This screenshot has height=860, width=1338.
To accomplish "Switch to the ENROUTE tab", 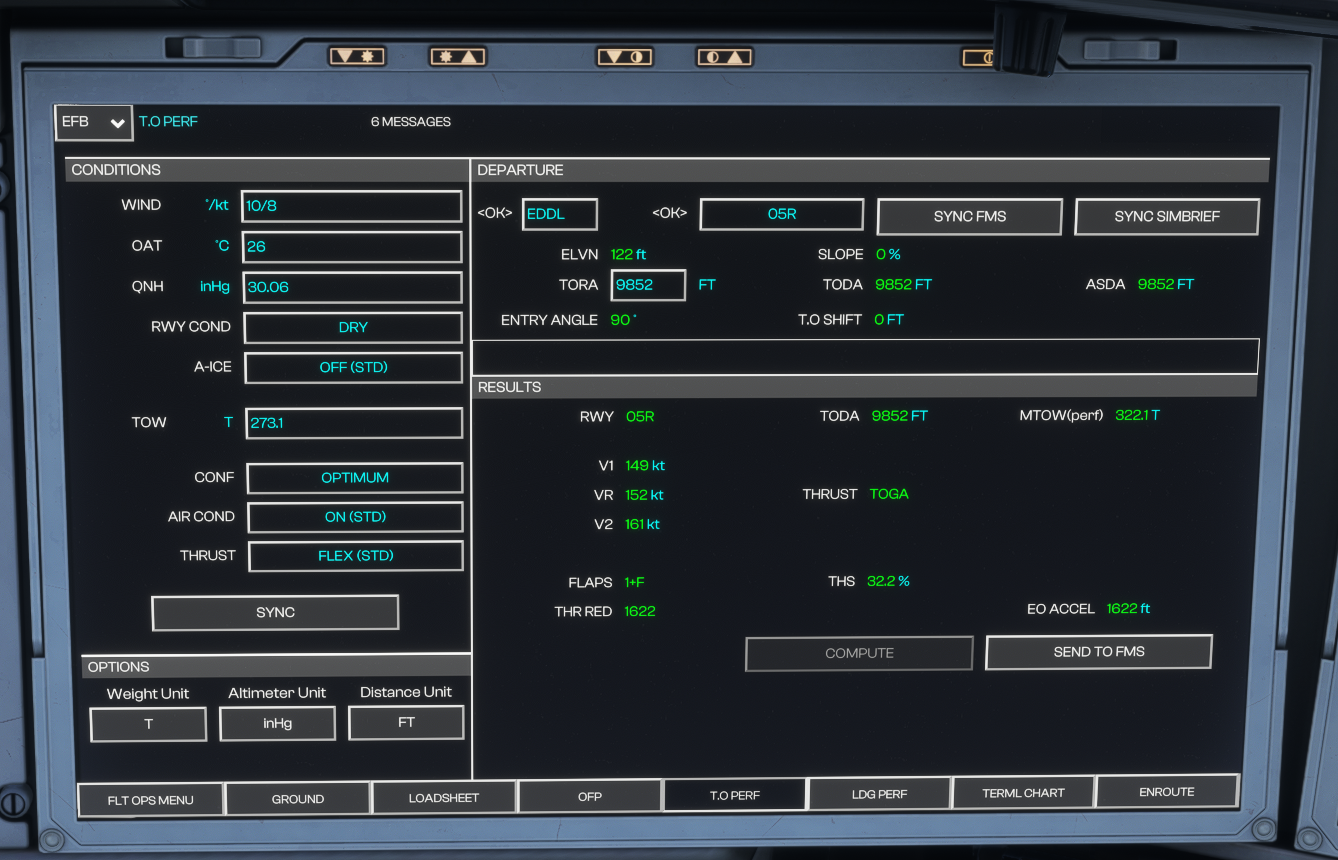I will (x=1167, y=791).
